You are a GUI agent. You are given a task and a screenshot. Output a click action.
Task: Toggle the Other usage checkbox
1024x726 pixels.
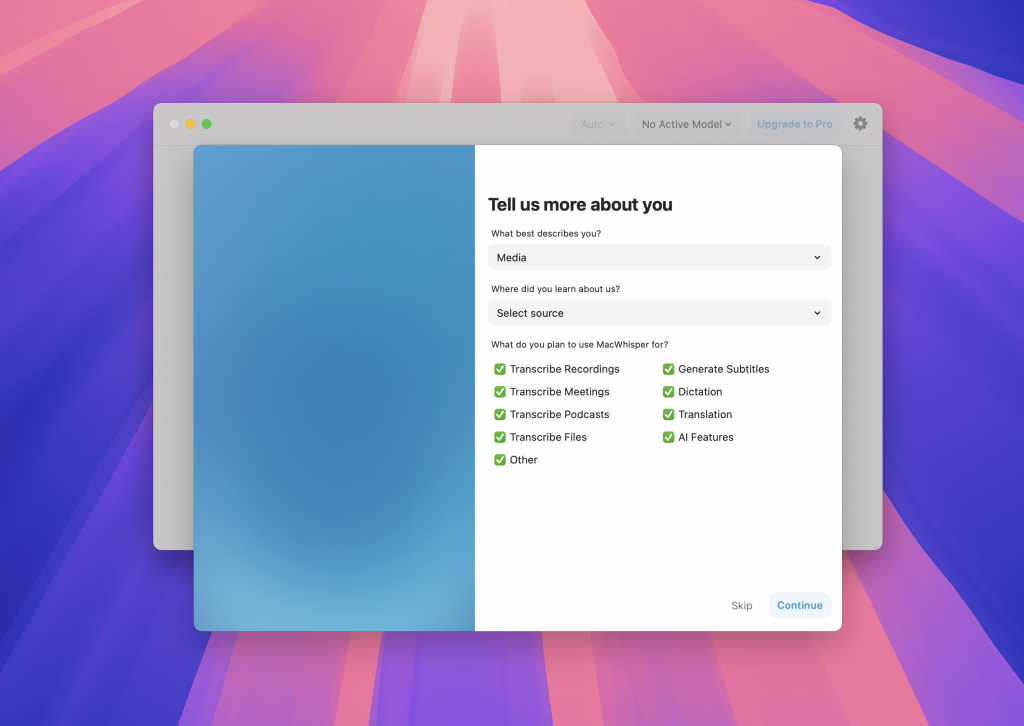tap(499, 460)
